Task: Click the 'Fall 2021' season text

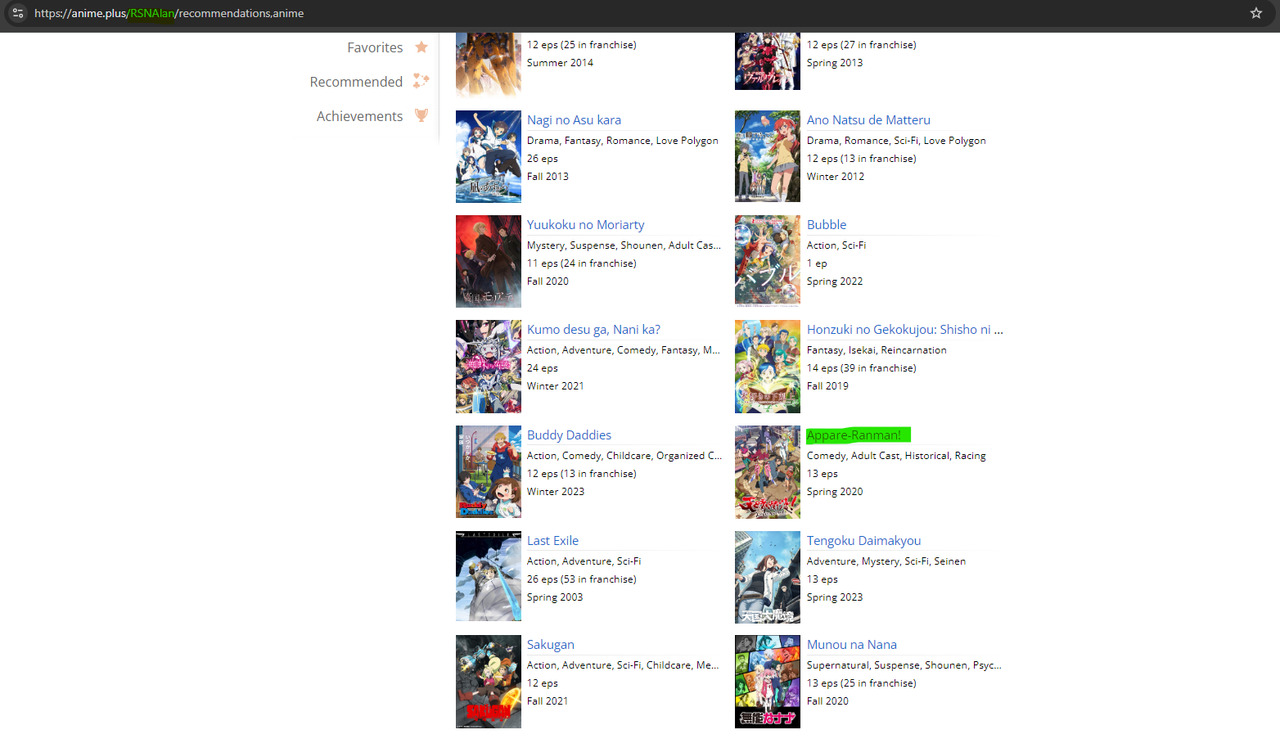Action: click(x=548, y=702)
